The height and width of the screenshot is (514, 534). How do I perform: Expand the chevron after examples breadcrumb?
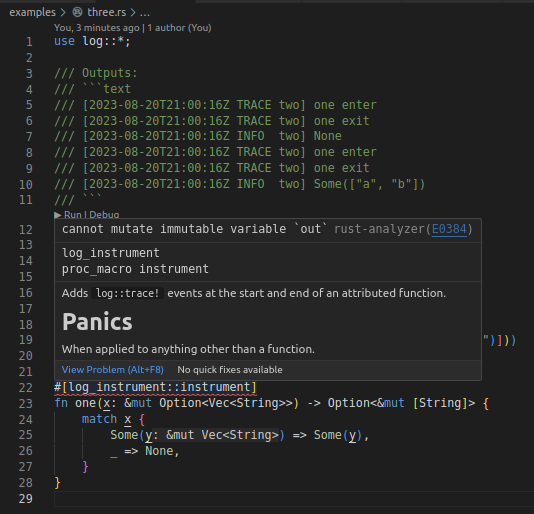tap(63, 13)
